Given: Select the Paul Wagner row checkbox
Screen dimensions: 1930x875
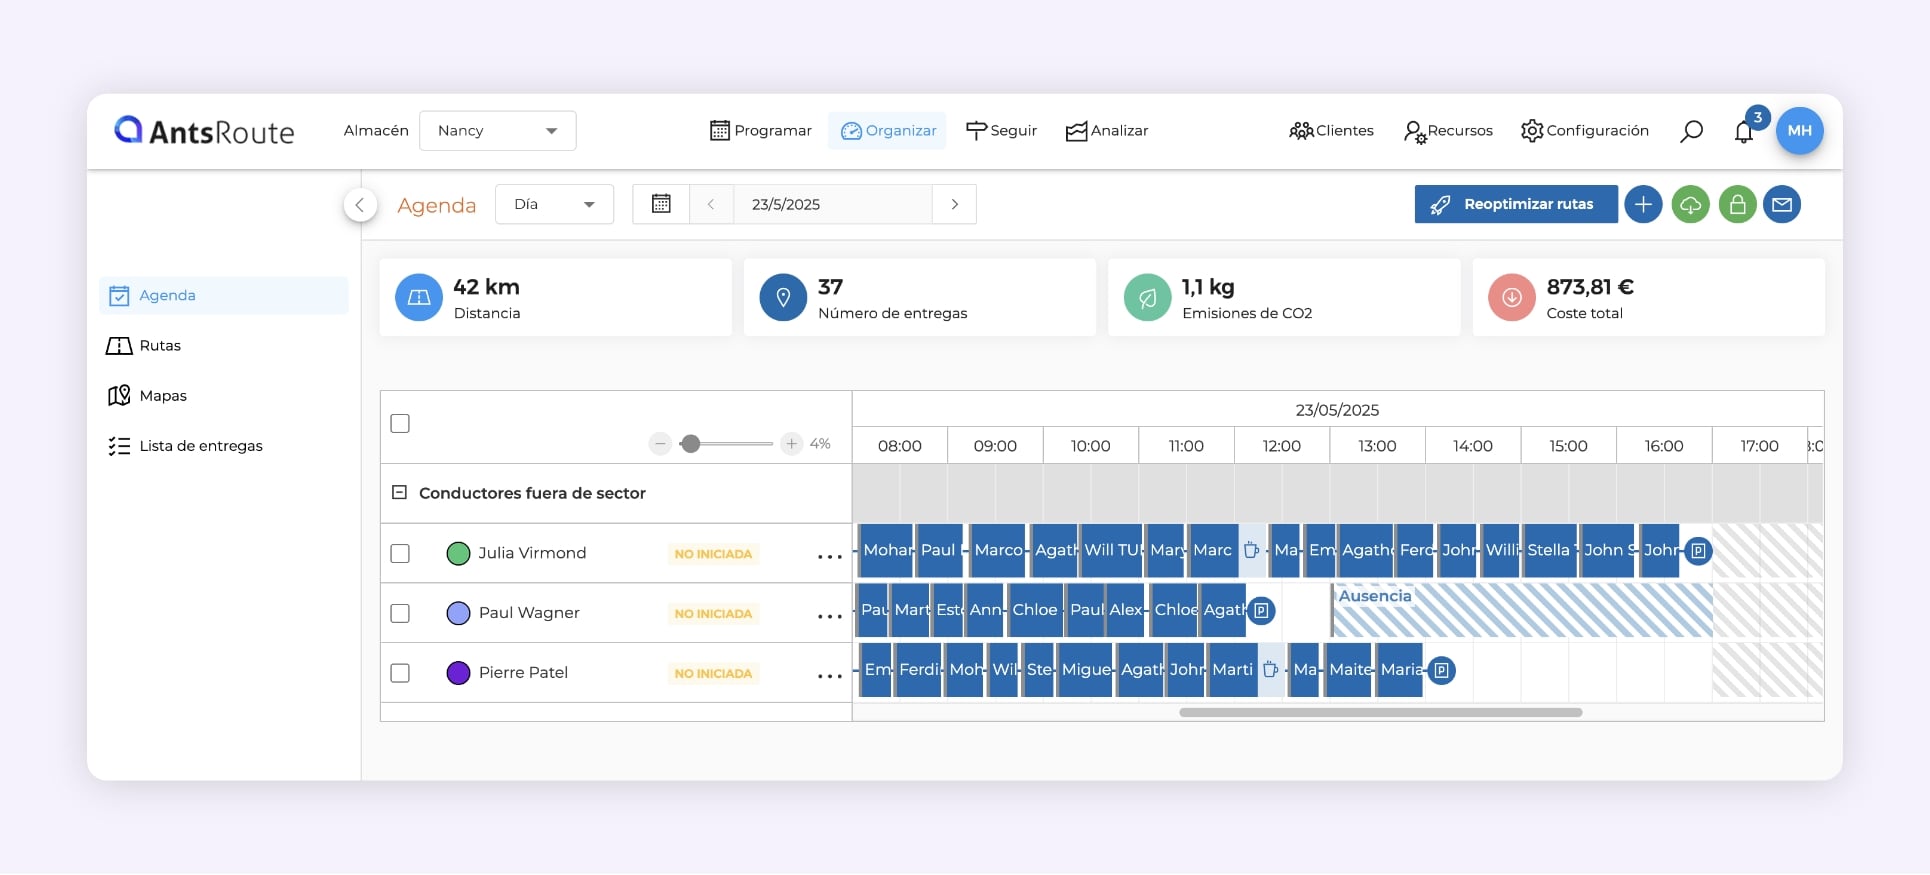Looking at the screenshot, I should pos(400,613).
